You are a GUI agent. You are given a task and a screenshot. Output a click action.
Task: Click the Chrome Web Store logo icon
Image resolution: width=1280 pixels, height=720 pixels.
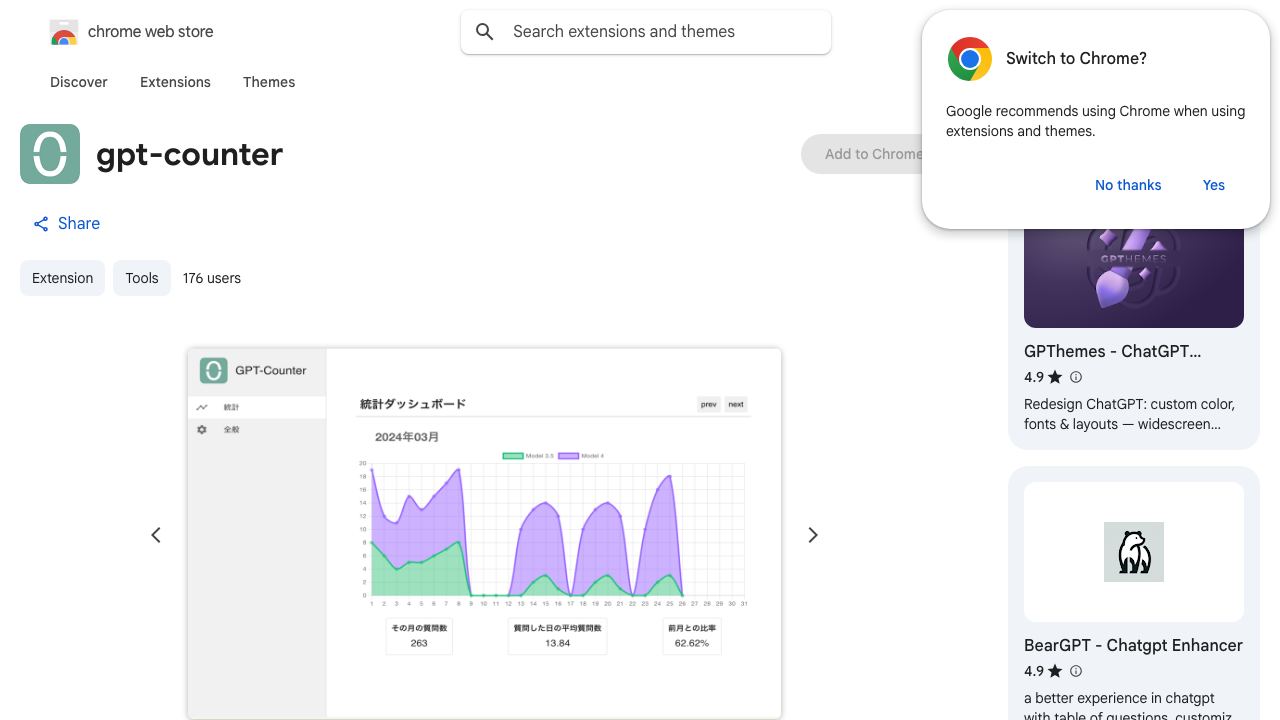pyautogui.click(x=64, y=33)
